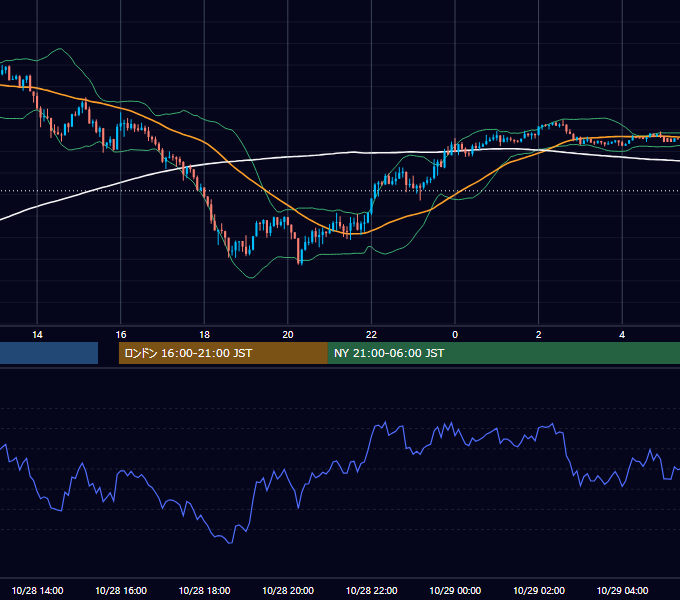The height and width of the screenshot is (600, 680).
Task: Click the '10/28 14:00' date label
Action: click(37, 590)
